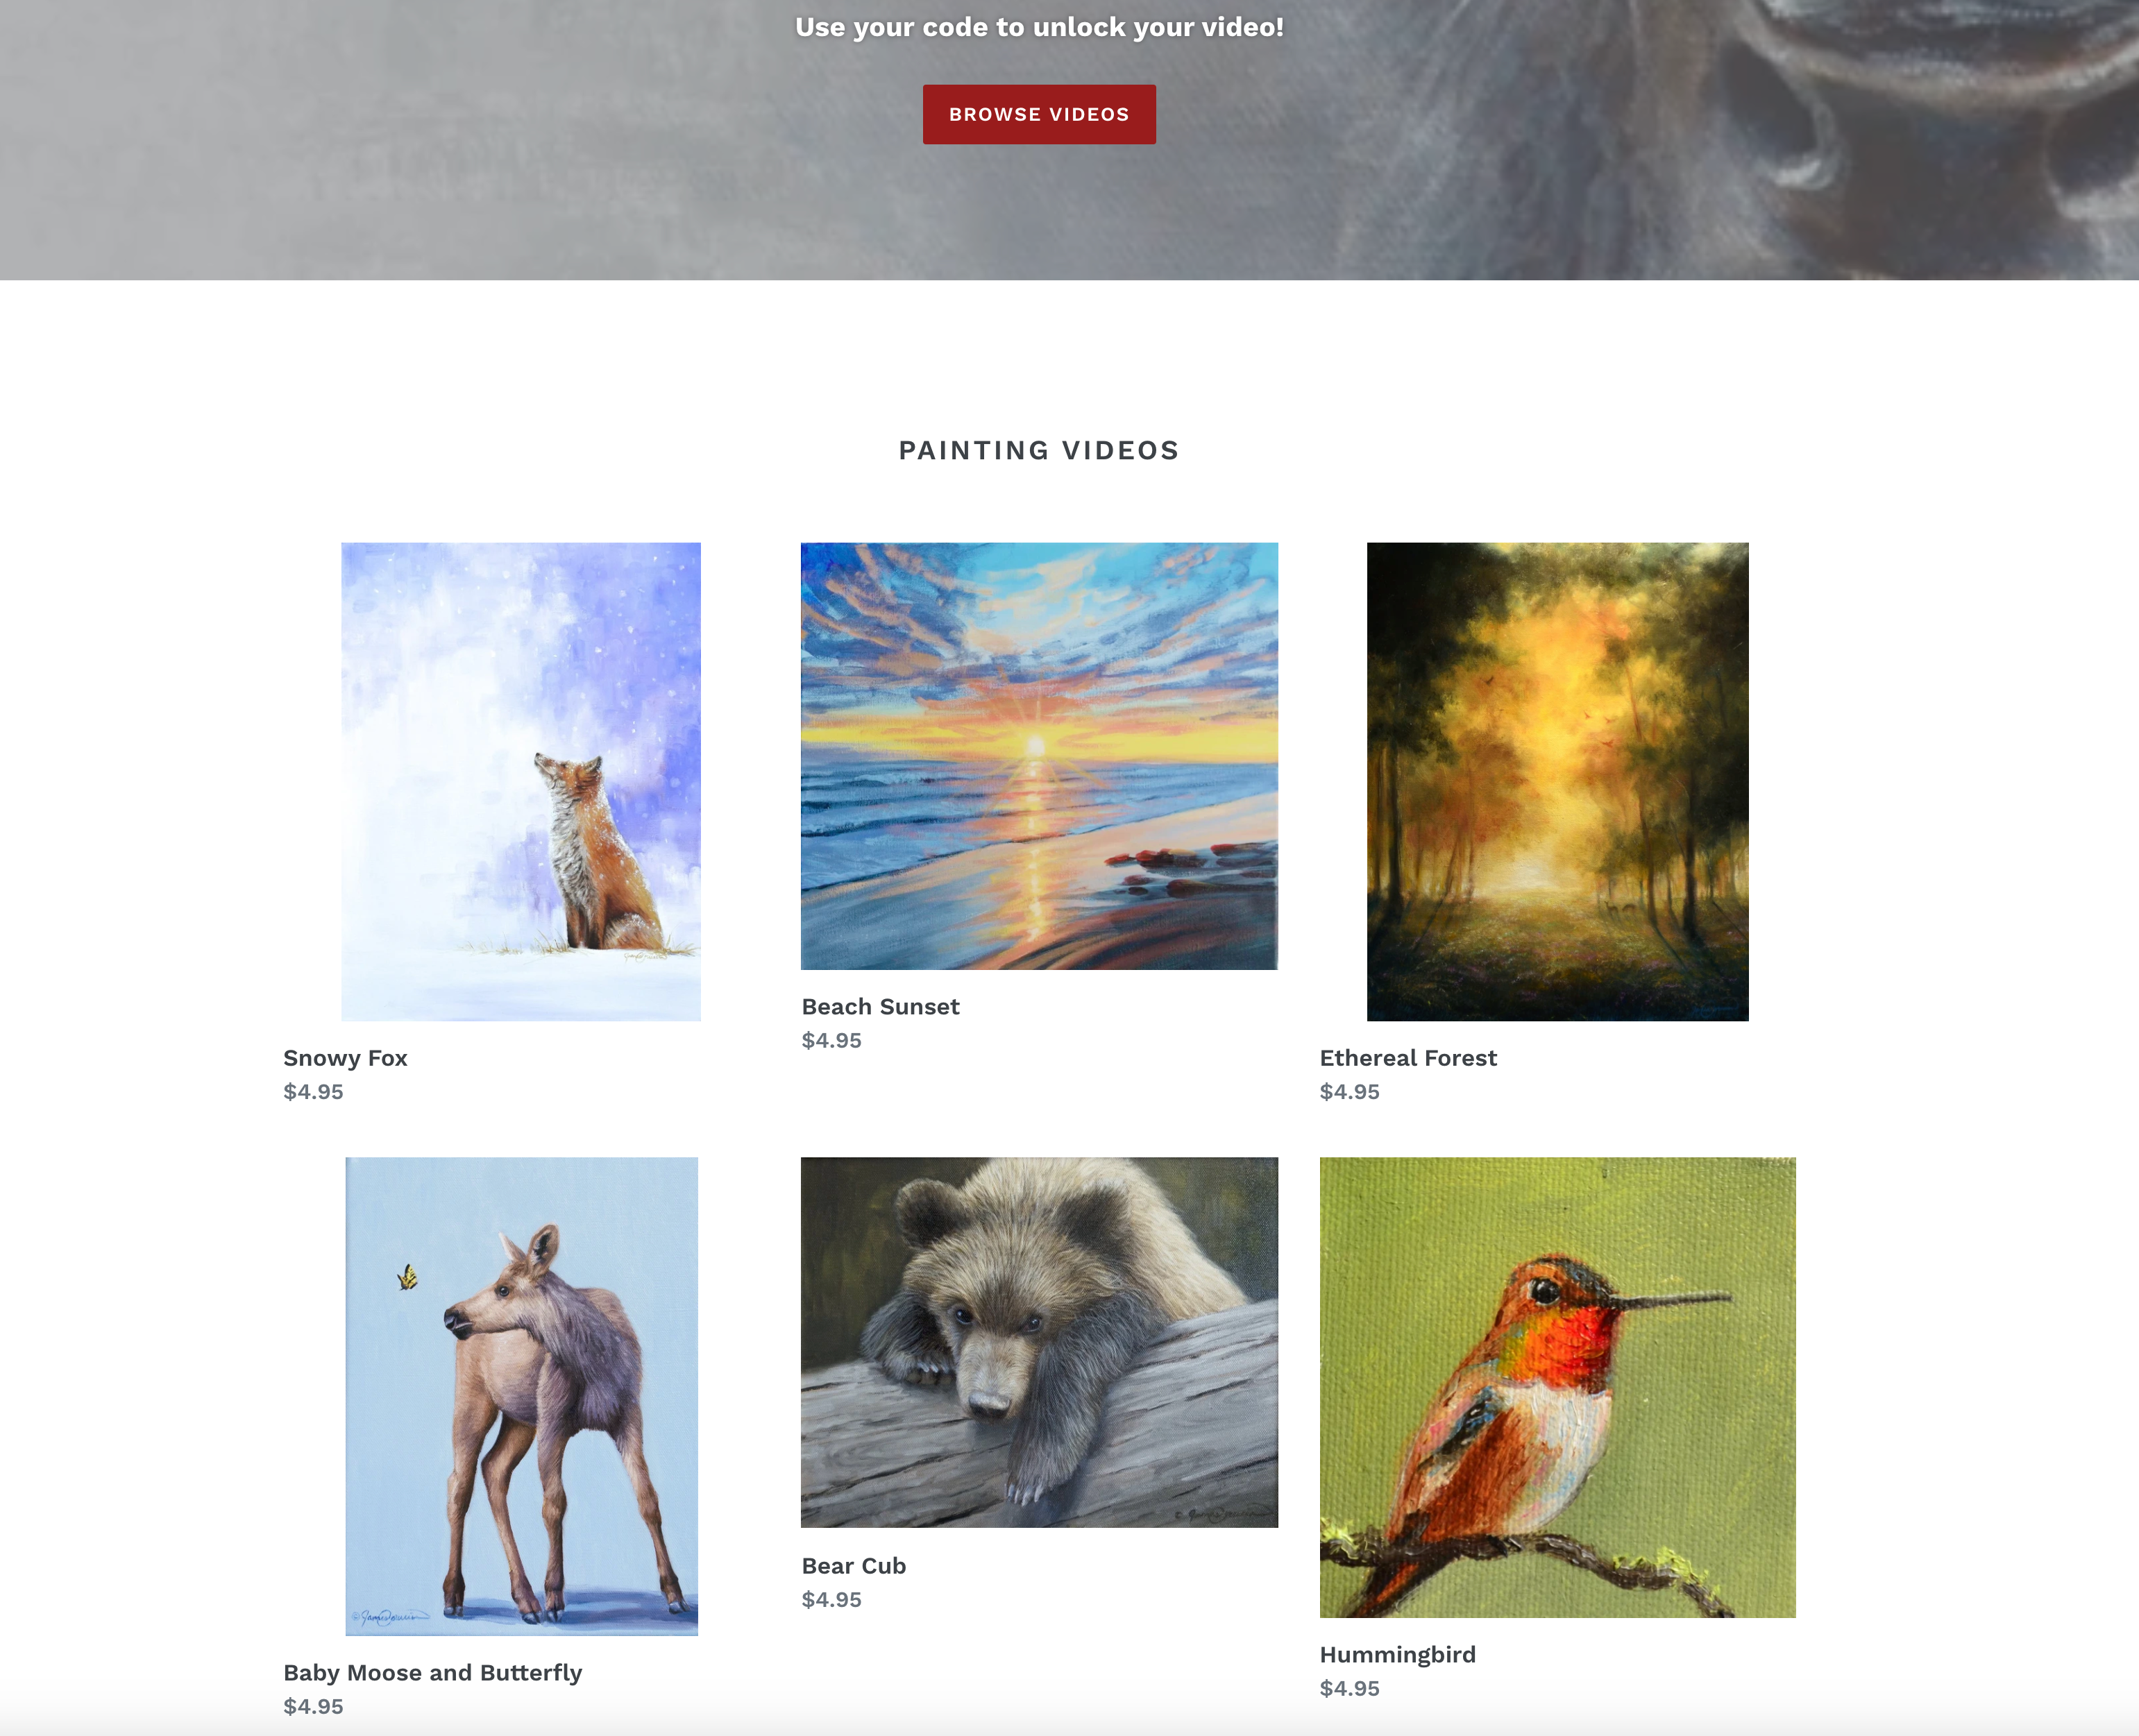This screenshot has width=2139, height=1736.
Task: Click the $4.95 price under Snowy Fox
Action: [x=313, y=1092]
